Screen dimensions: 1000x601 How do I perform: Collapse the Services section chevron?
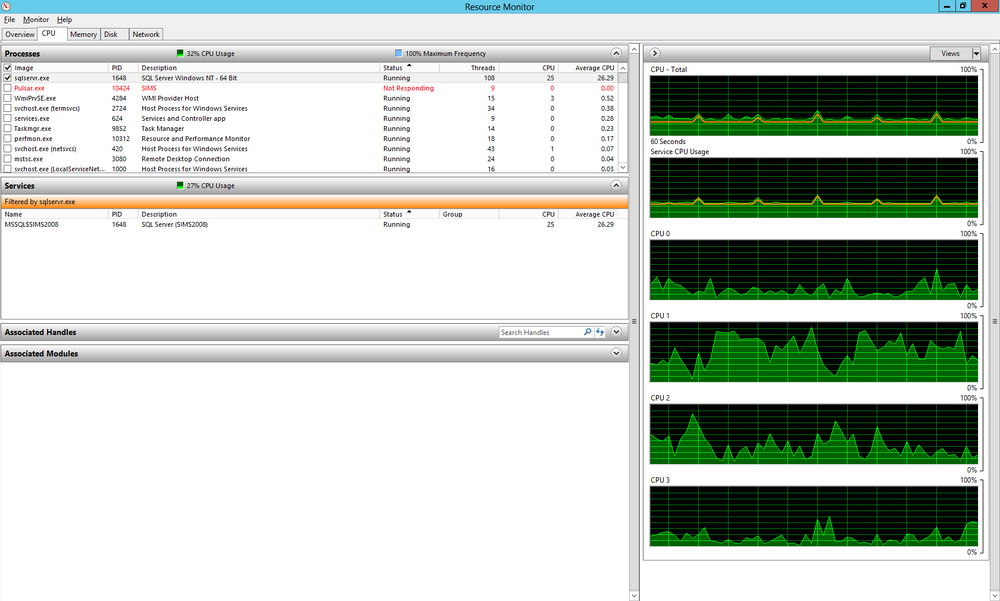616,185
